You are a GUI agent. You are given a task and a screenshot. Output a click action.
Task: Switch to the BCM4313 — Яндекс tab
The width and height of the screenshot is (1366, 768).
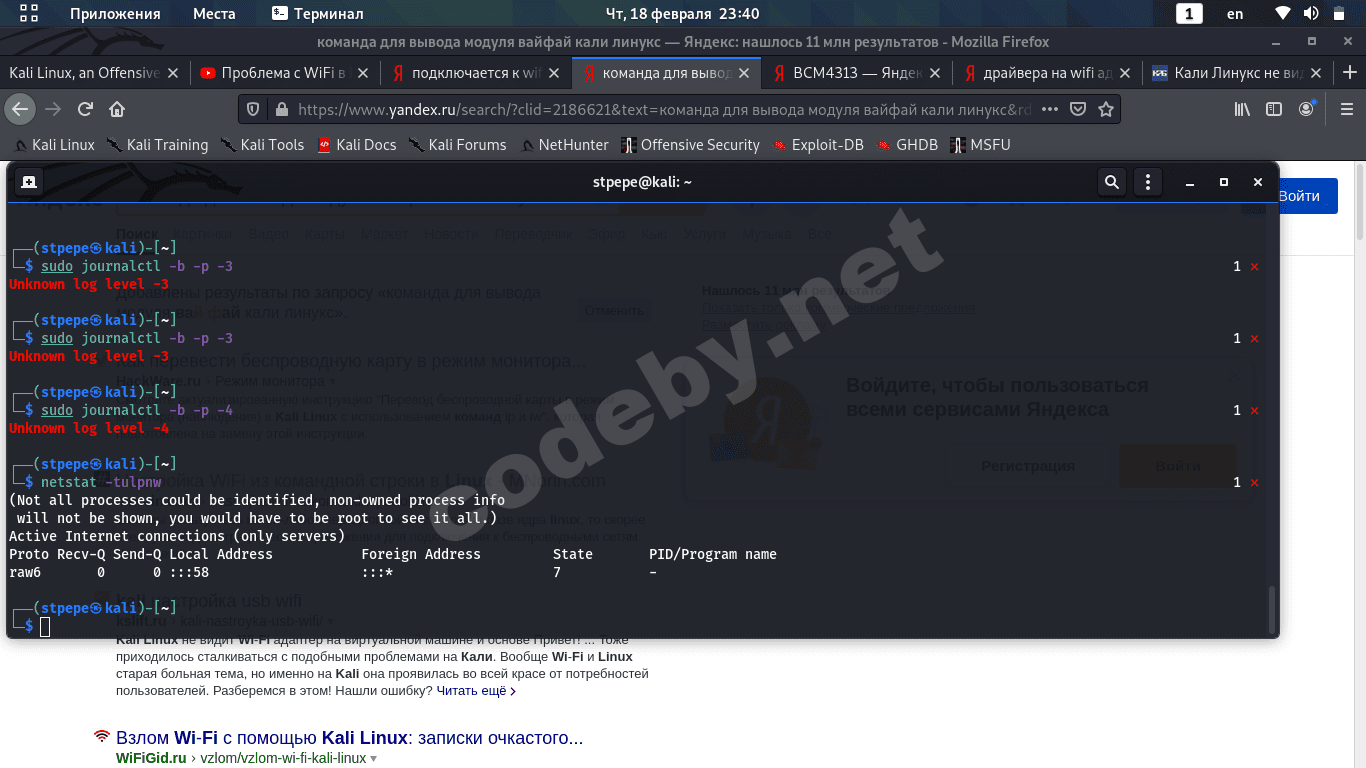click(857, 73)
